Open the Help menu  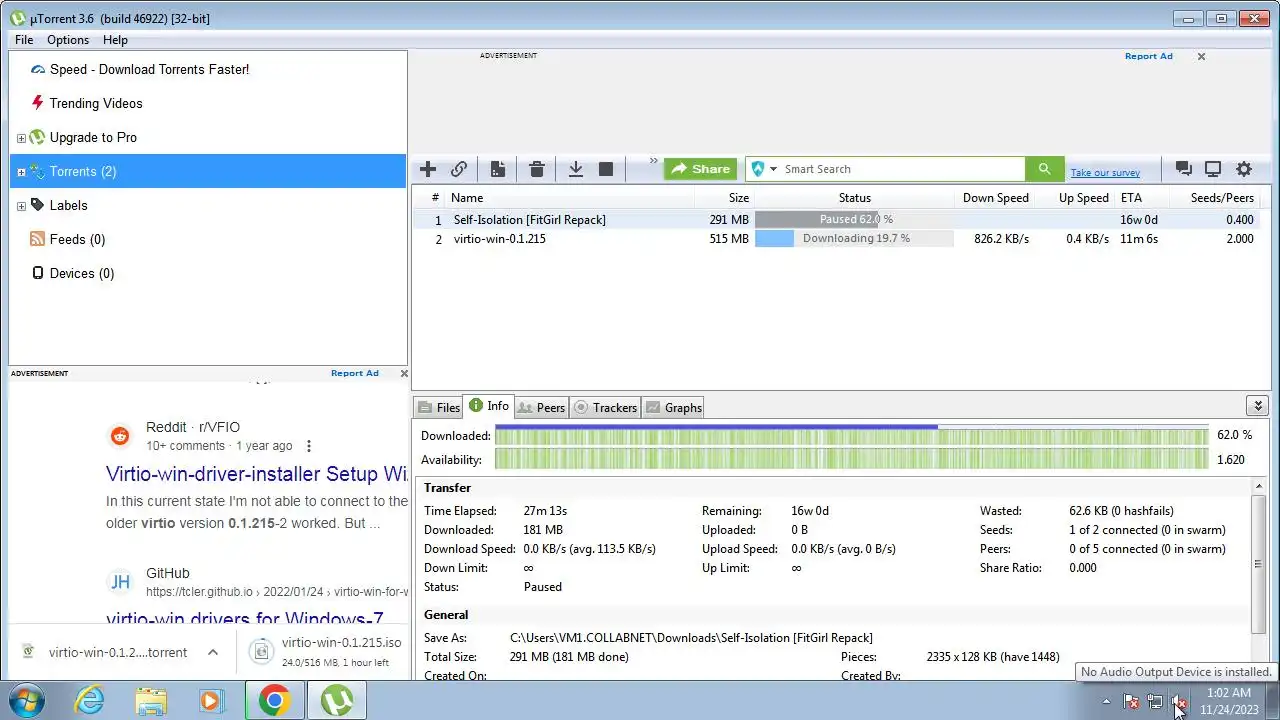115,40
